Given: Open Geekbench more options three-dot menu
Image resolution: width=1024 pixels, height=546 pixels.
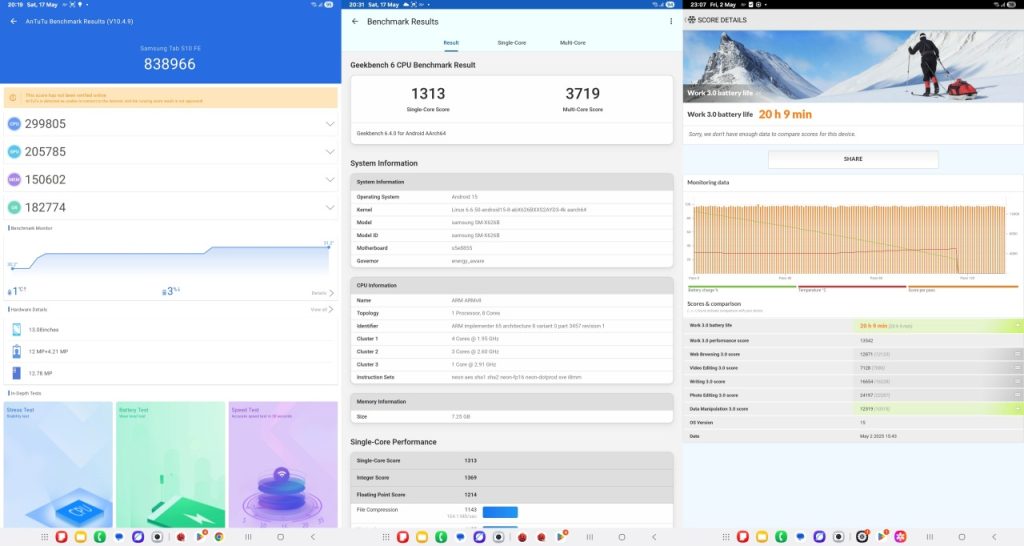Looking at the screenshot, I should 671,22.
